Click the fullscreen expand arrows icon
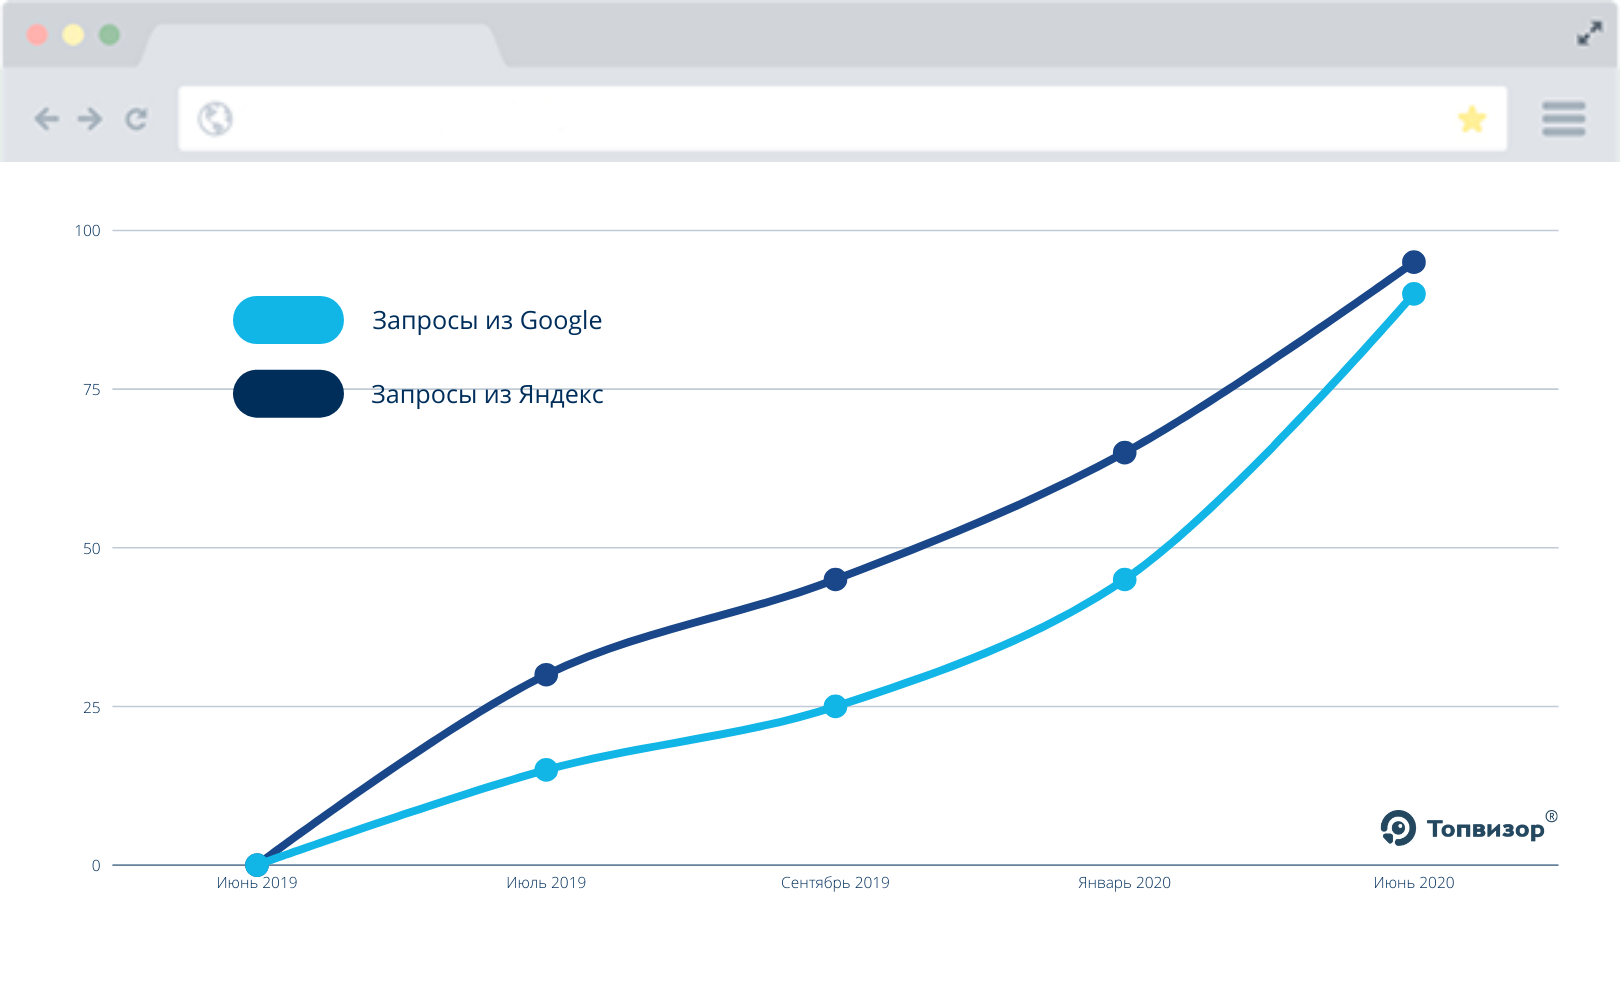This screenshot has height=990, width=1620. 1590,33
